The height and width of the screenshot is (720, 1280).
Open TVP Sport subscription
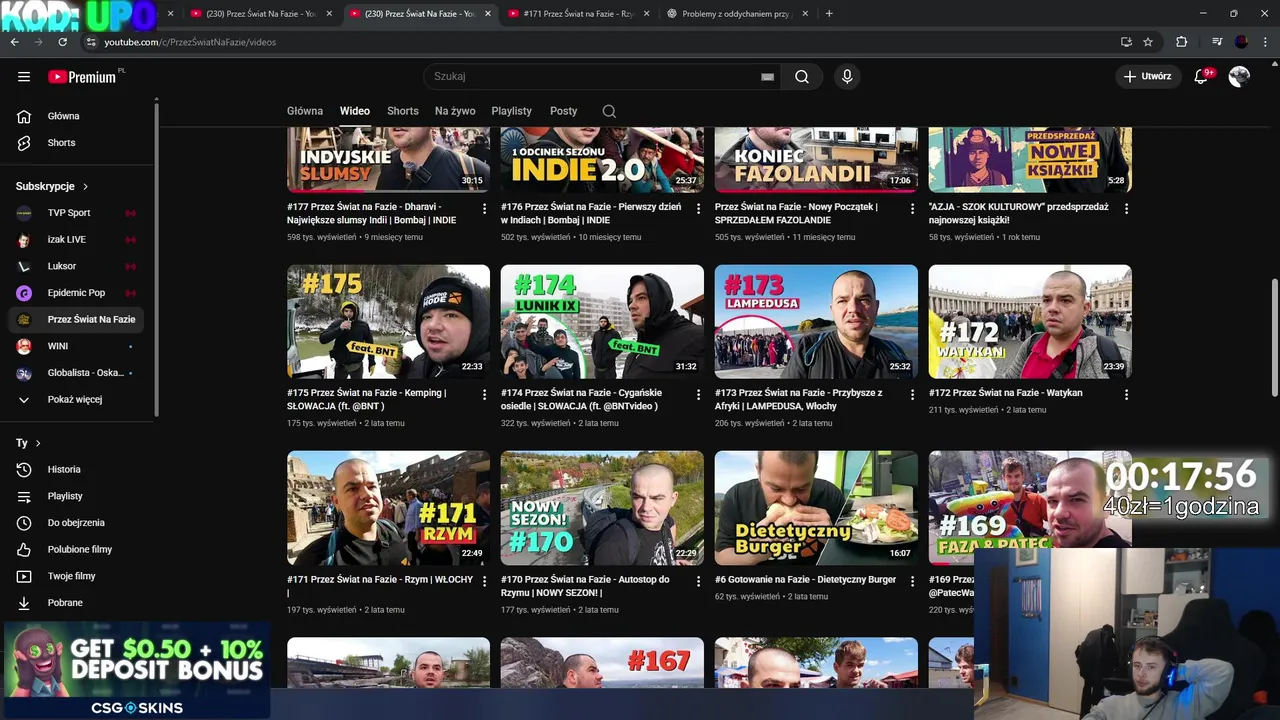point(78,213)
